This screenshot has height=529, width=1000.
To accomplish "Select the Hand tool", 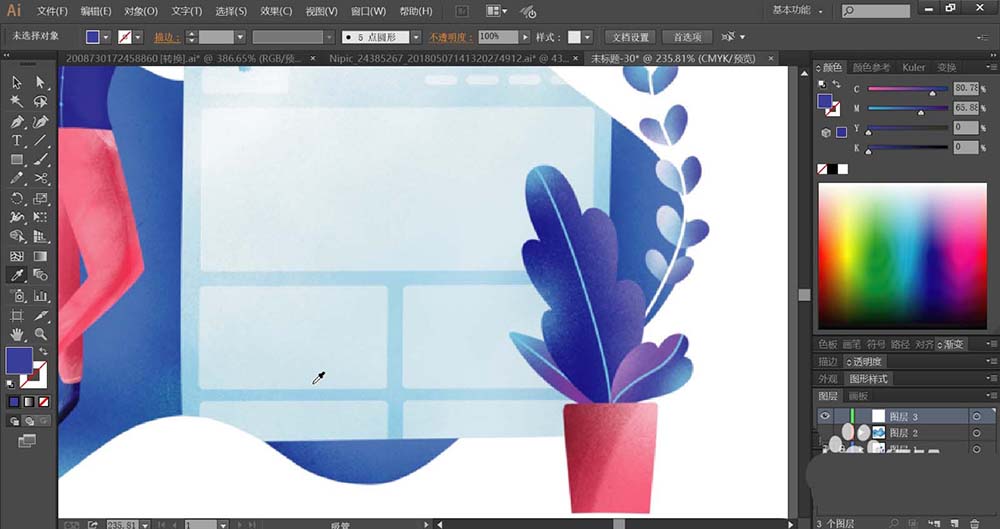I will (17, 334).
